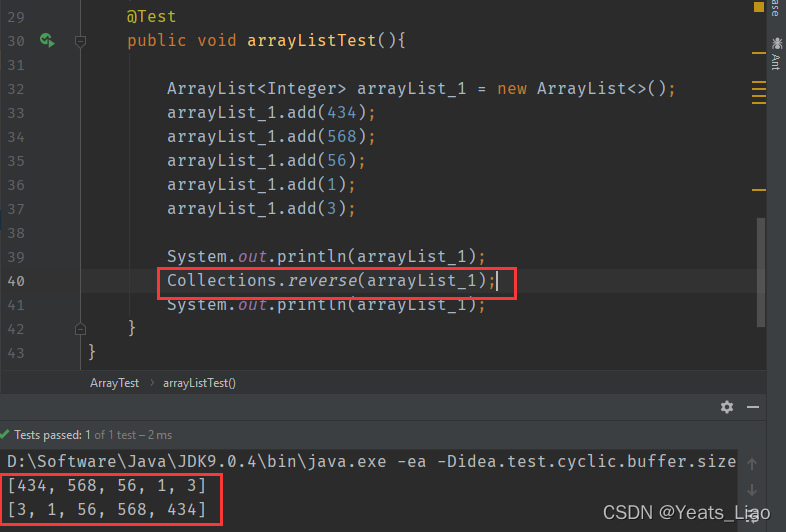This screenshot has height=532, width=786.
Task: Click arrayList_1.add(1) line
Action: point(261,185)
